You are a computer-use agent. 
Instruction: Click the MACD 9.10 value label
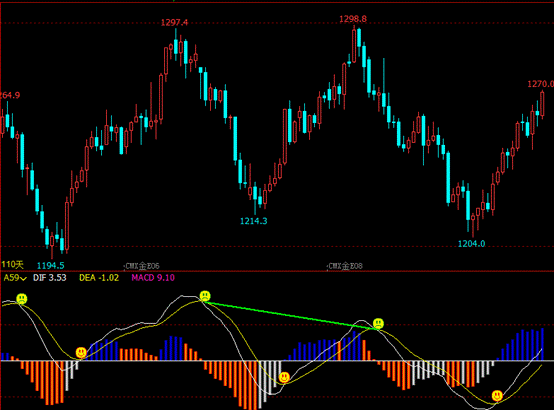[x=153, y=278]
